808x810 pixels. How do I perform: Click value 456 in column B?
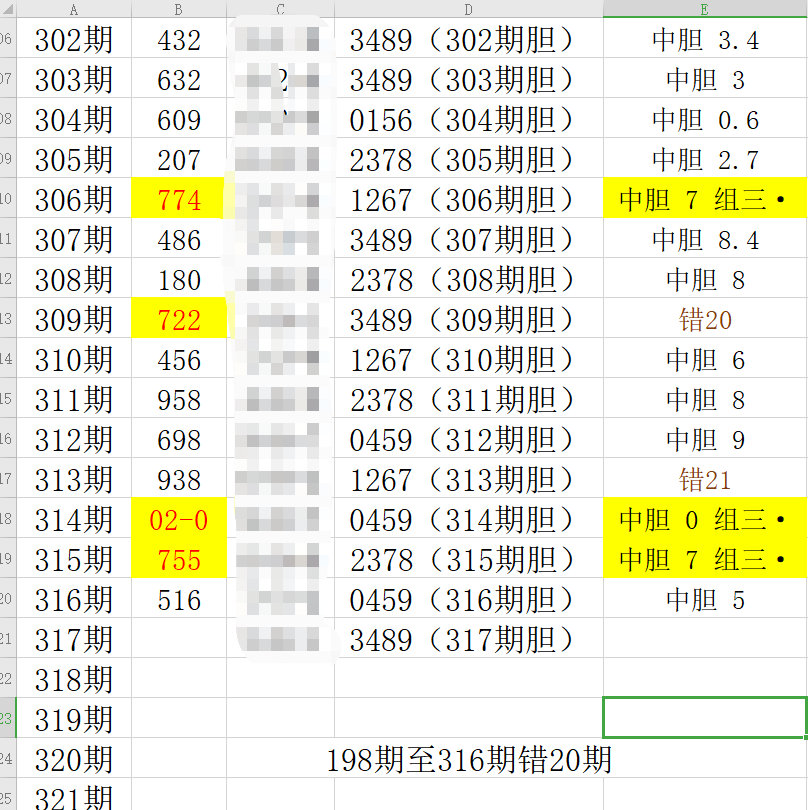(179, 360)
